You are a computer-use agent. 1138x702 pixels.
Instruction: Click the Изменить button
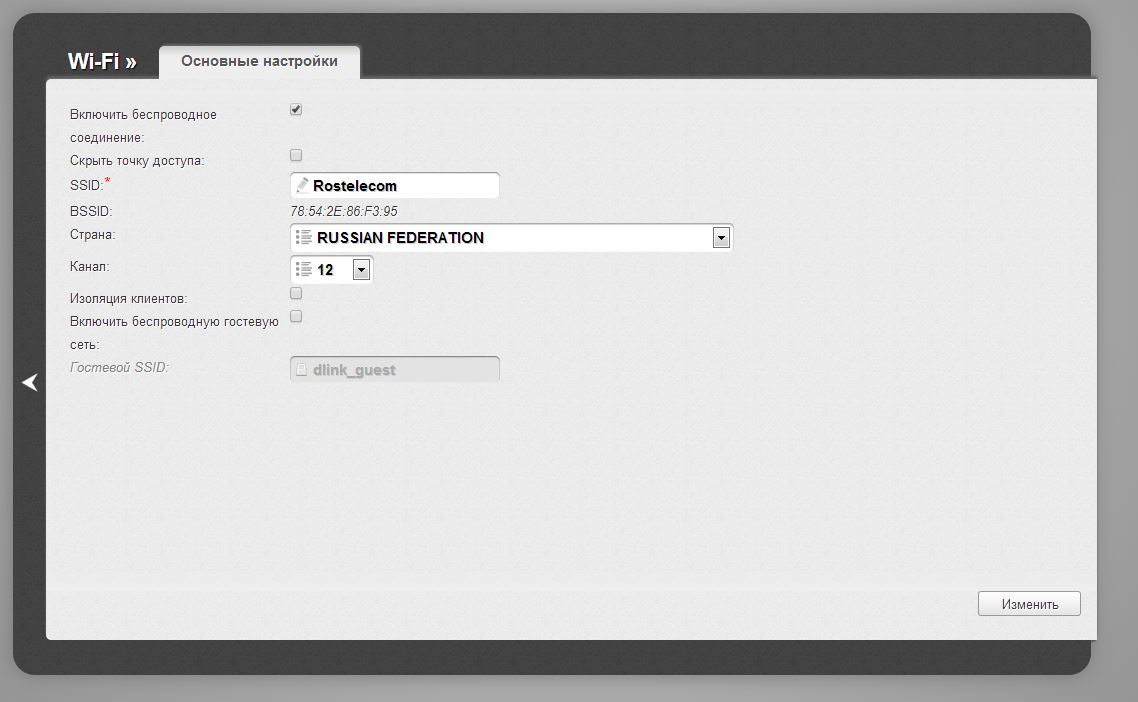1029,604
